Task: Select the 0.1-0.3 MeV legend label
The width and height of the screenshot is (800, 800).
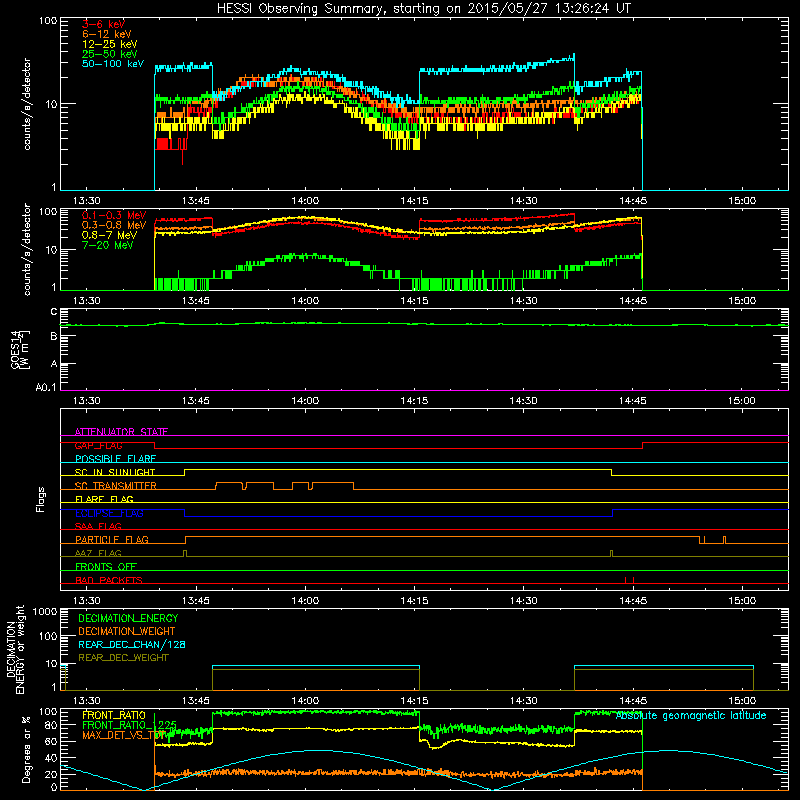Action: [x=114, y=215]
